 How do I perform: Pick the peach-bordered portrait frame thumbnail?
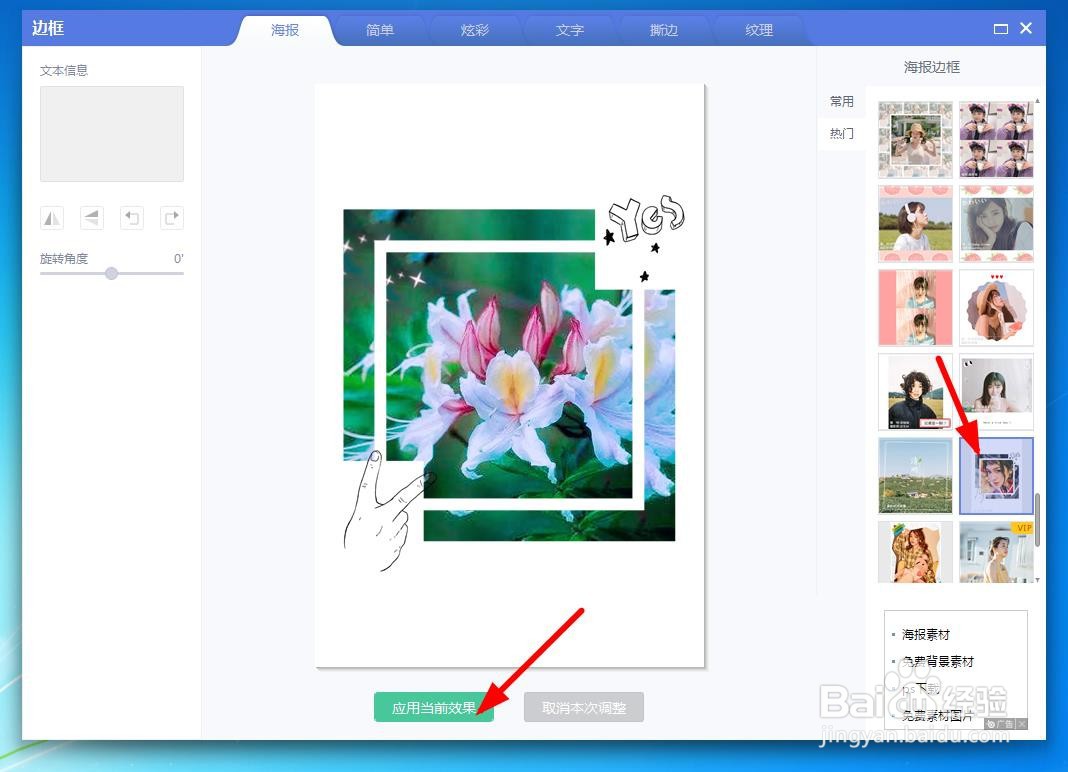(x=996, y=223)
